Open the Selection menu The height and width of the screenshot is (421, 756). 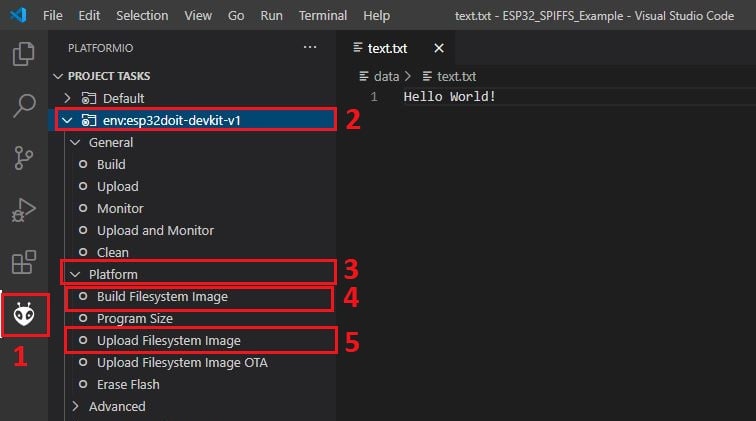click(142, 16)
